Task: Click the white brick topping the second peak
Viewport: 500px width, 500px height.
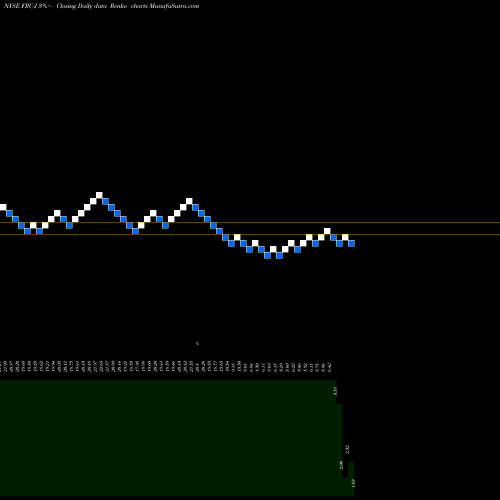Action: coord(189,201)
